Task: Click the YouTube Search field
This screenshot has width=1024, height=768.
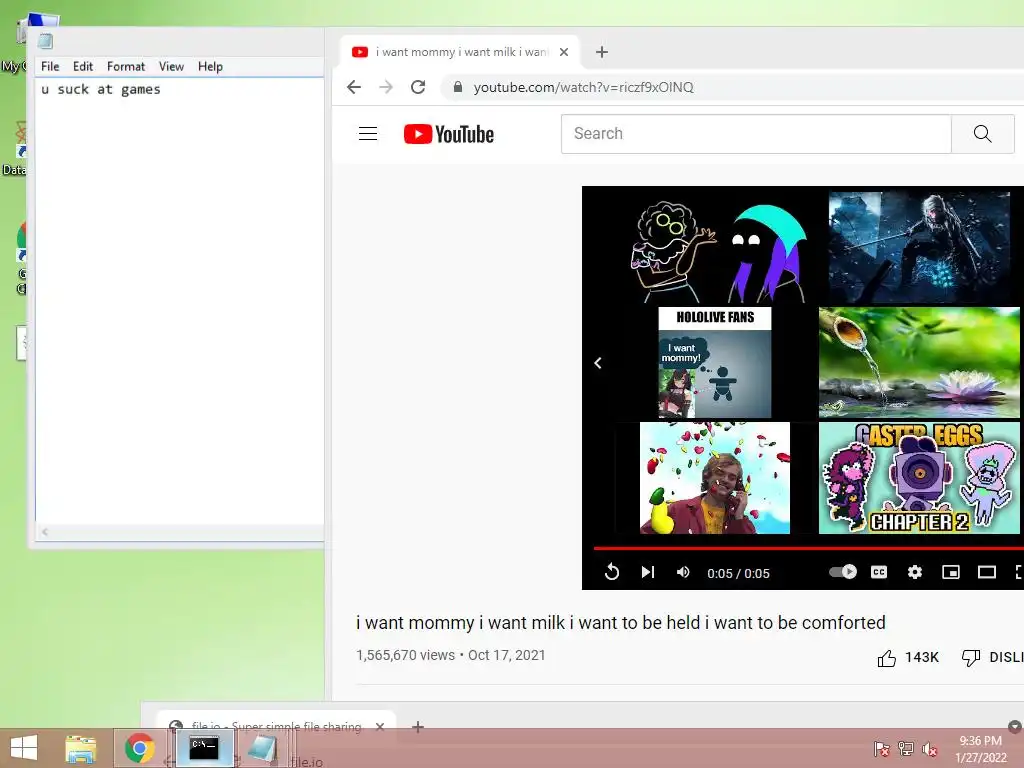Action: (x=756, y=134)
